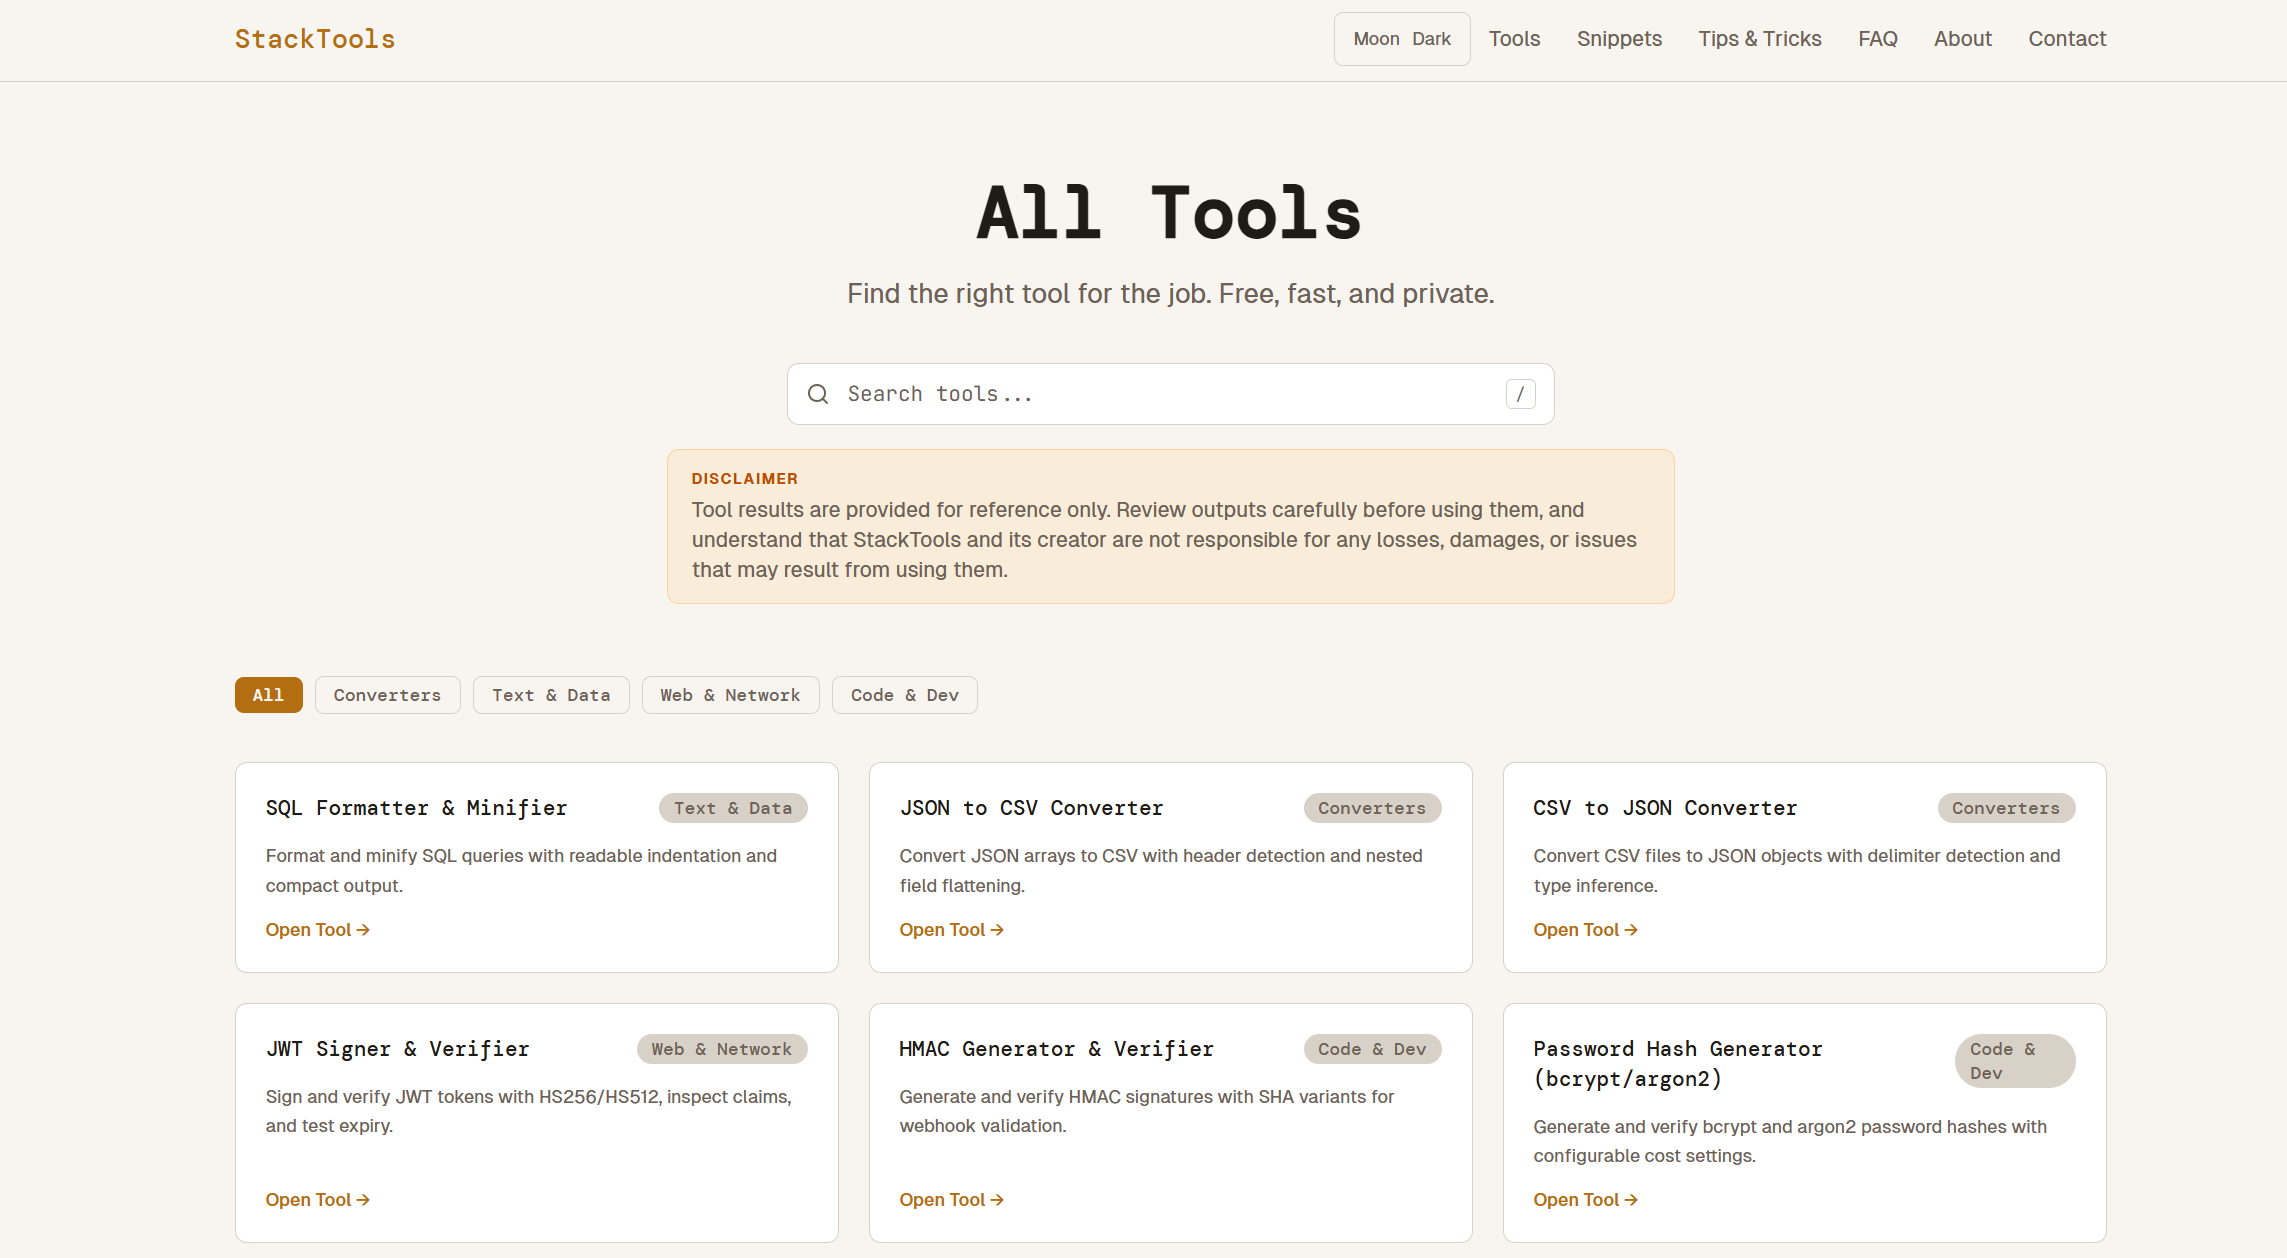Image resolution: width=2287 pixels, height=1258 pixels.
Task: Filter by Web & Network chip
Action: (730, 695)
